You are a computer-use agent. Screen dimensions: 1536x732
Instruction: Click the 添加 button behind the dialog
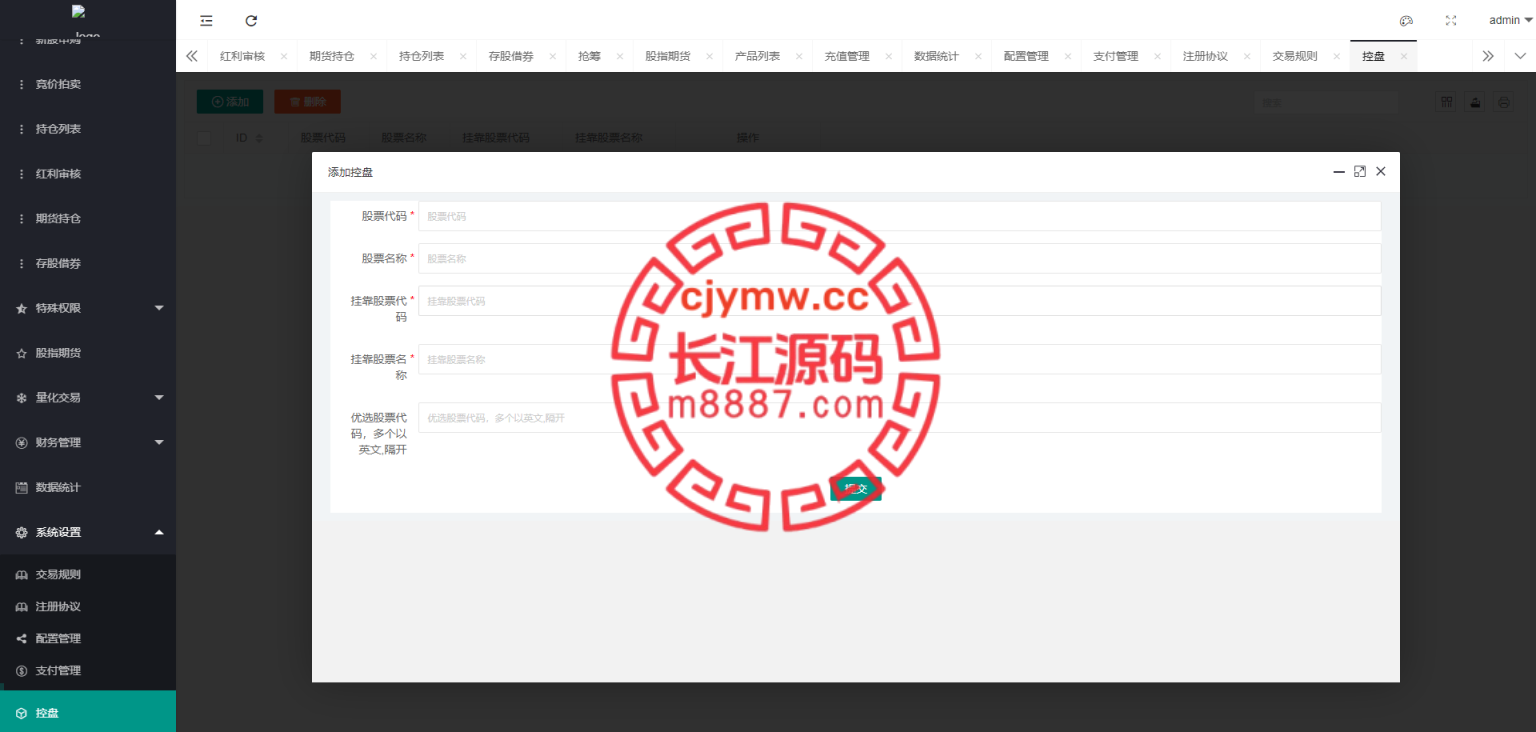[230, 101]
